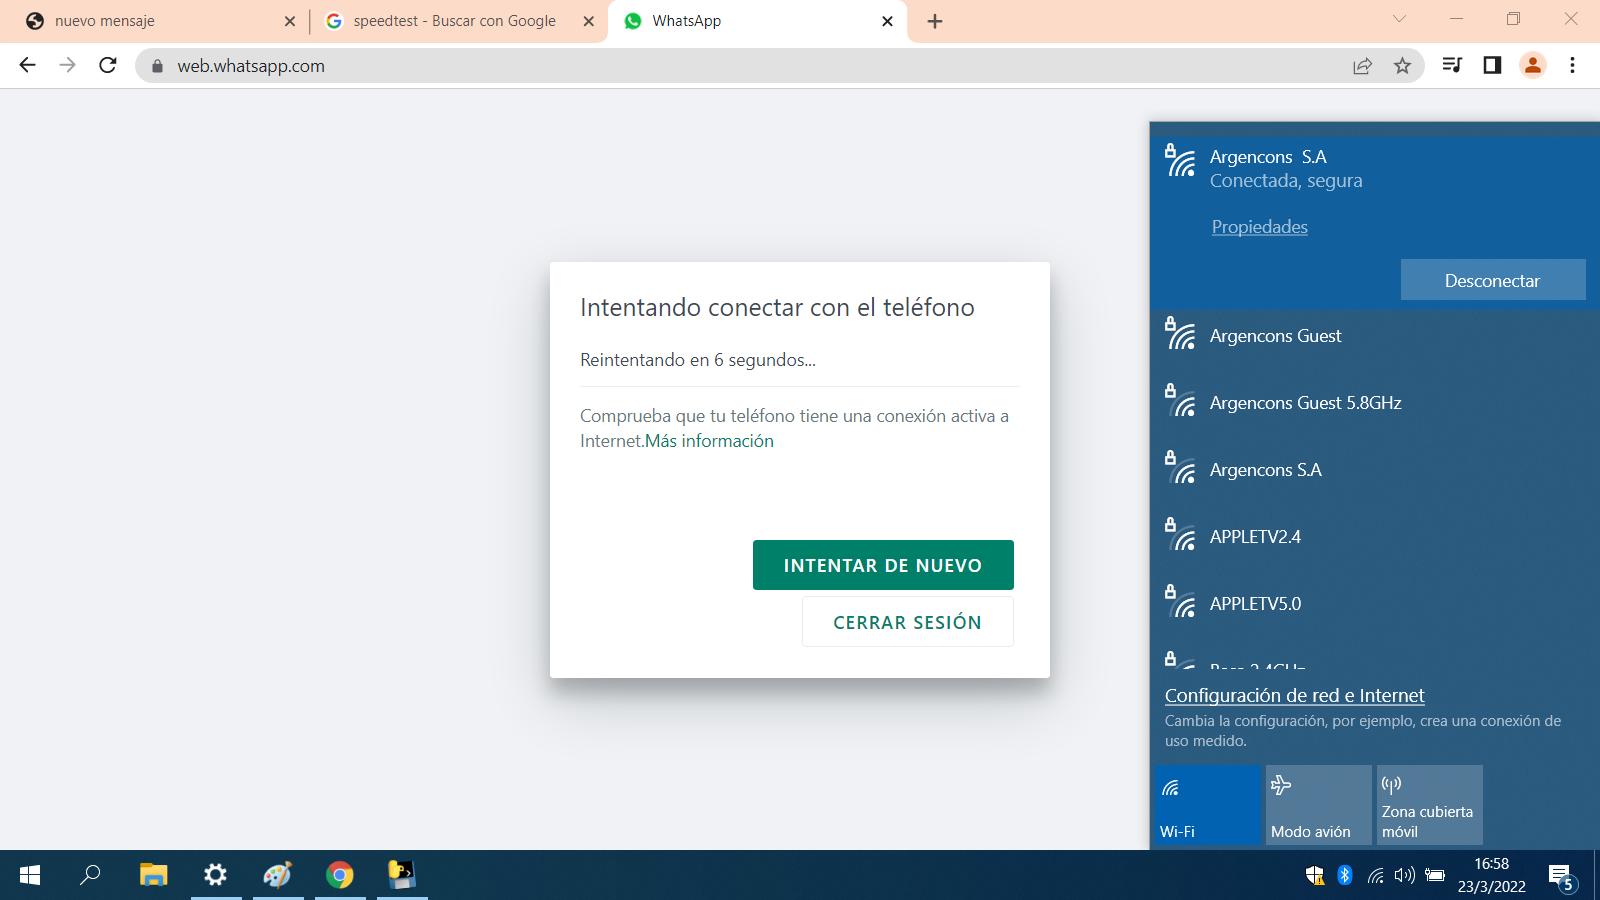Viewport: 1600px width, 900px height.
Task: Open the tab search chevron
Action: 1399,20
